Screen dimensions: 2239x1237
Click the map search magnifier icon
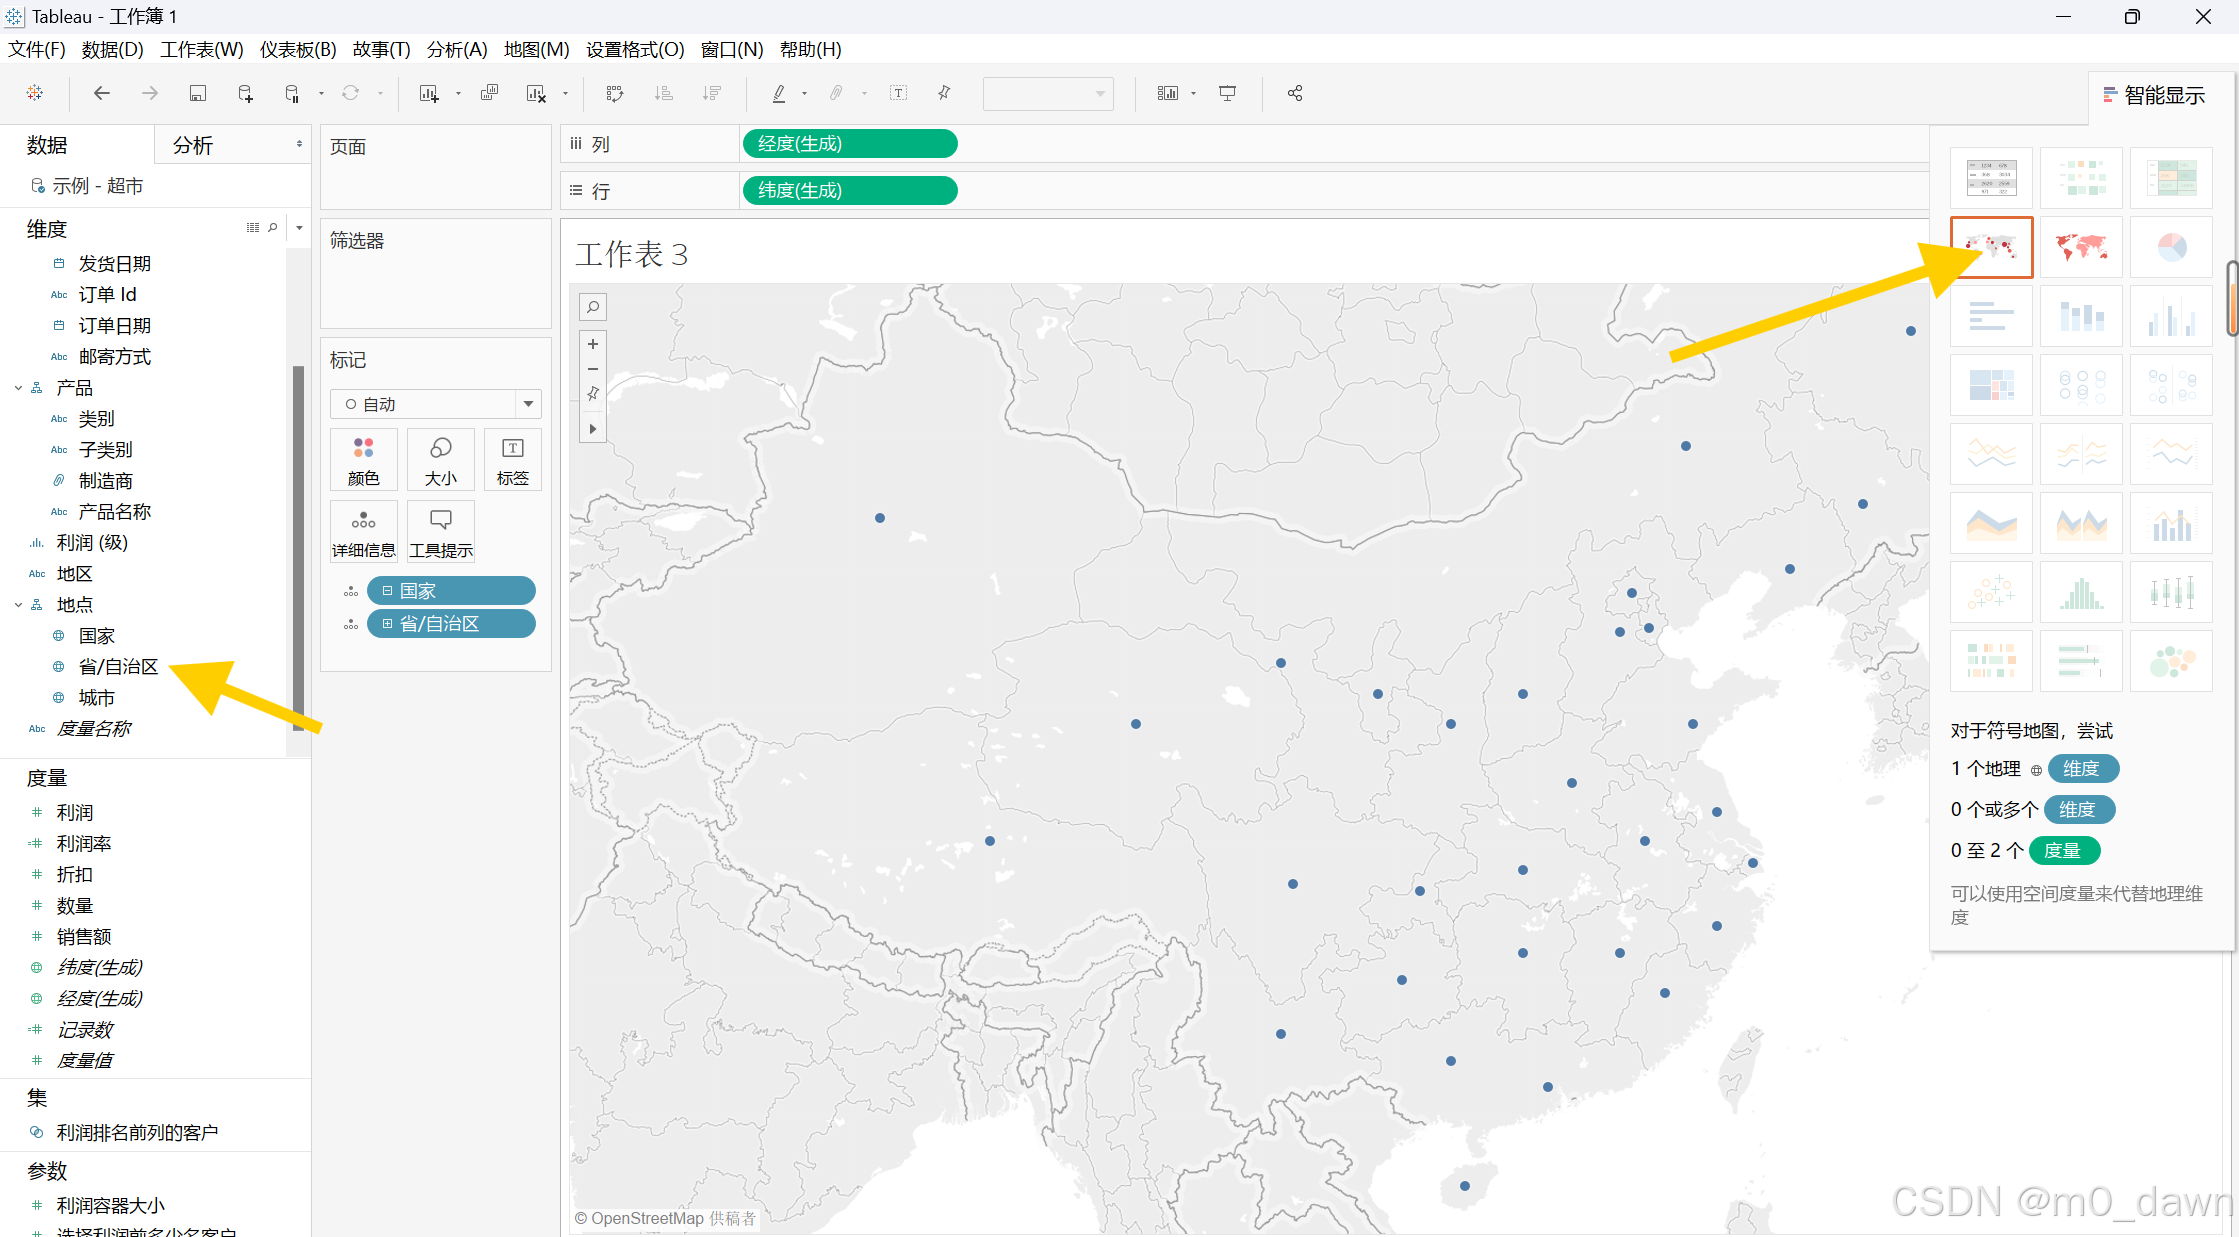[593, 307]
